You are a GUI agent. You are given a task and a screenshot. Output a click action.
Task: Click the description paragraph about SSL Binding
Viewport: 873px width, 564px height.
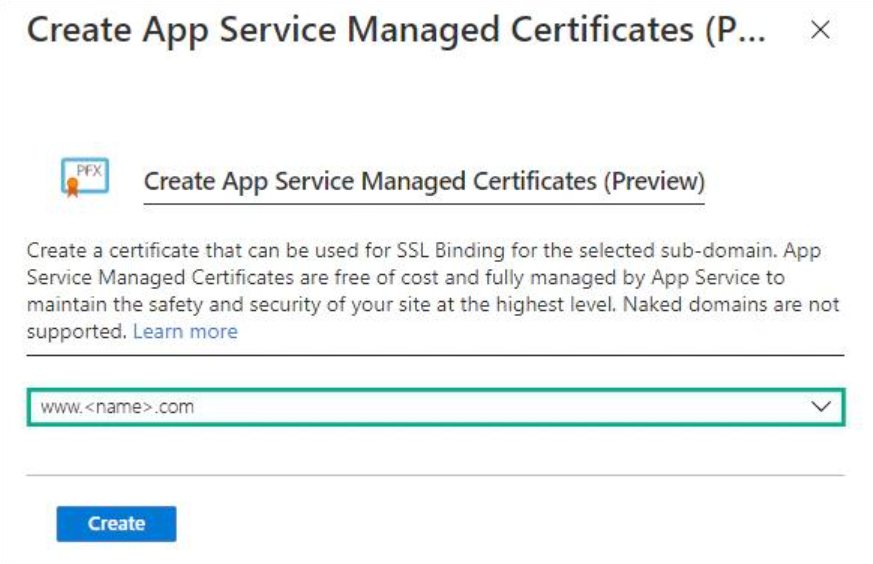433,291
